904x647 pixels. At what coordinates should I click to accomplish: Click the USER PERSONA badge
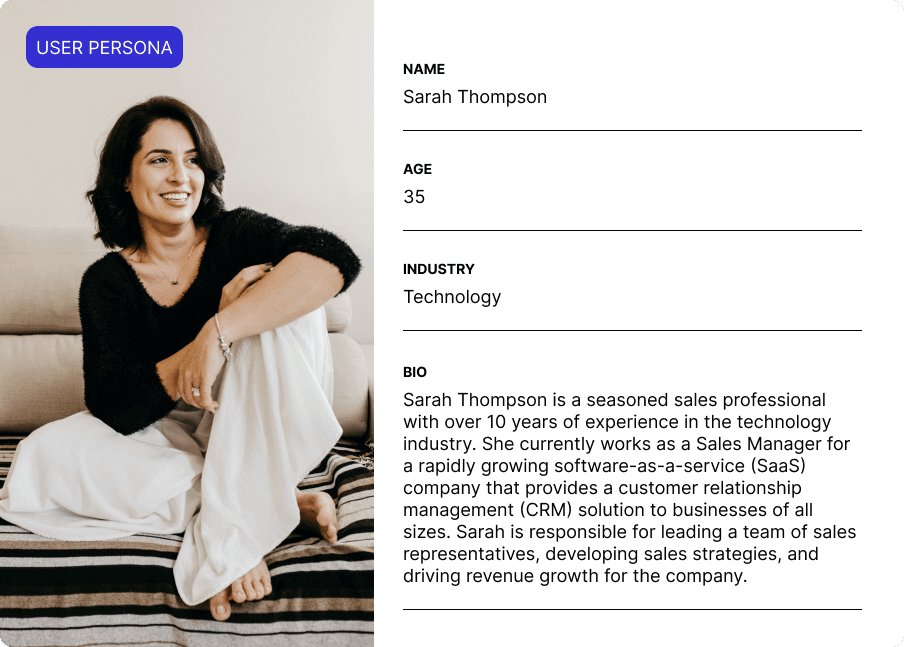pyautogui.click(x=104, y=47)
